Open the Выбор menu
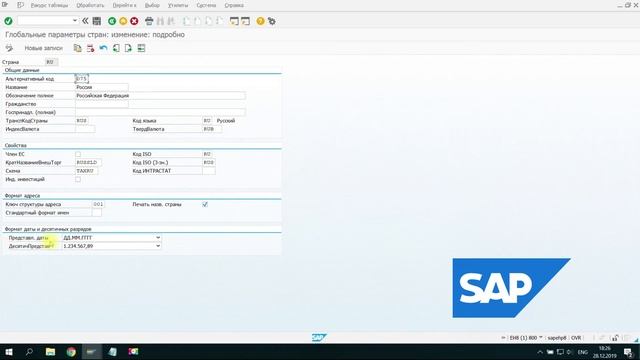The height and width of the screenshot is (360, 640). 152,5
